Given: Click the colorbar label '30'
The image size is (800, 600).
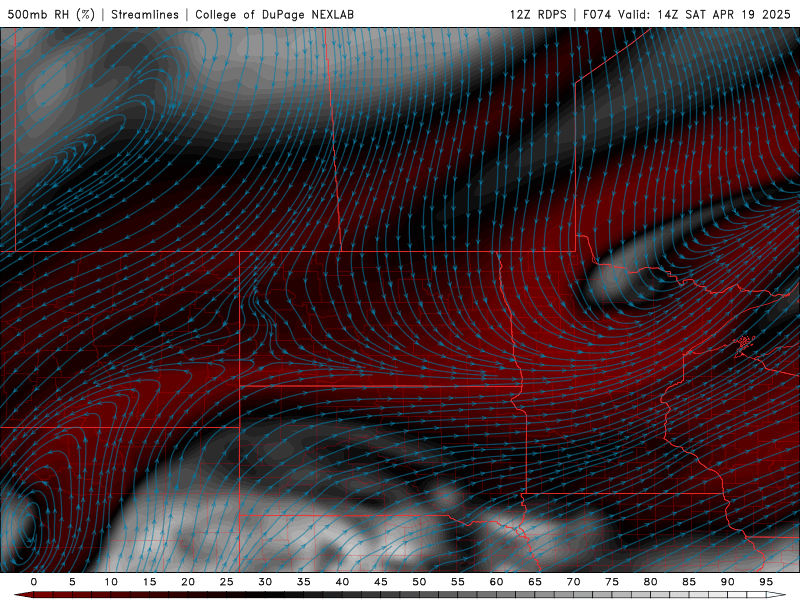Looking at the screenshot, I should pos(265,582).
